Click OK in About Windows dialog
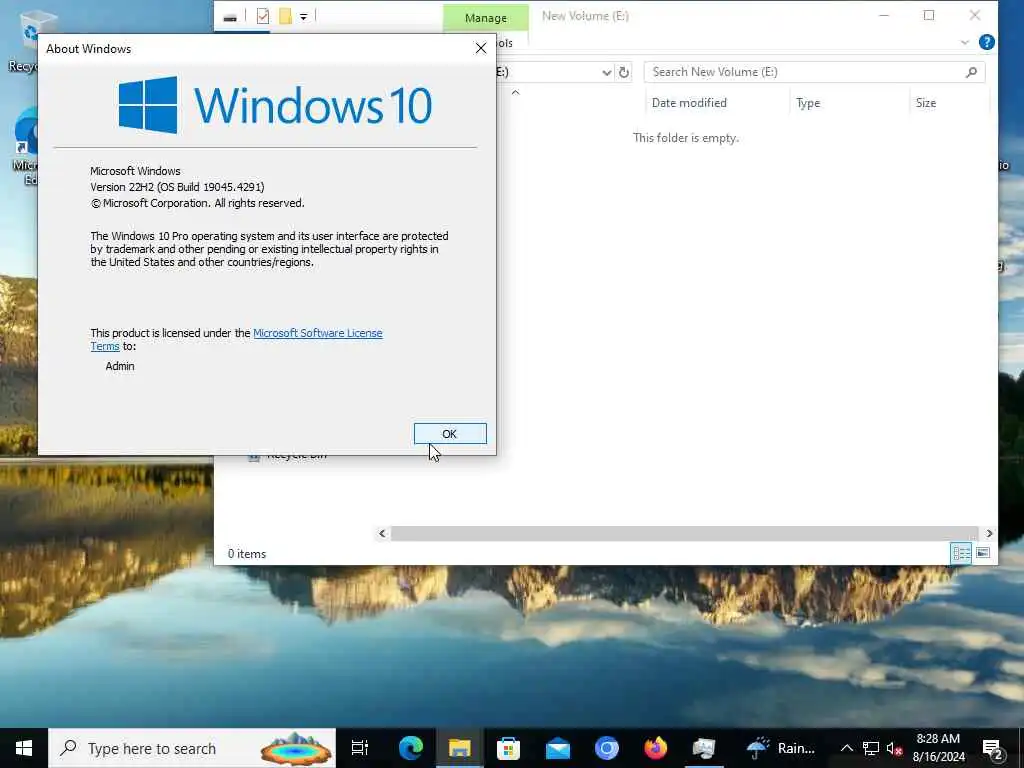 coord(450,434)
